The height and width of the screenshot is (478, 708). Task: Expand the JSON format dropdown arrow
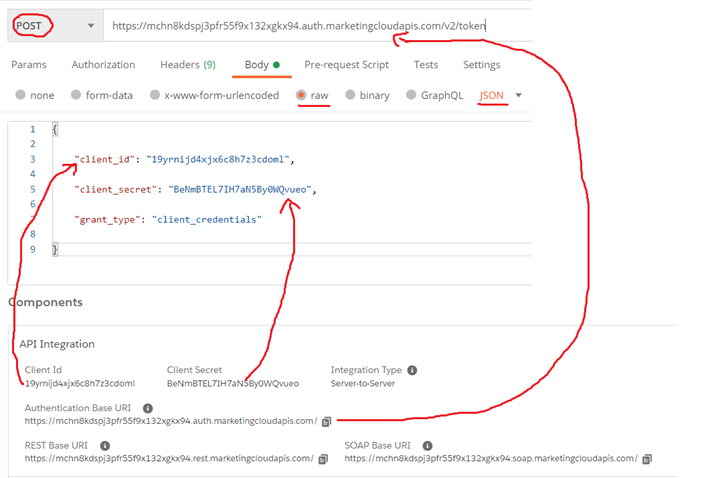click(518, 95)
